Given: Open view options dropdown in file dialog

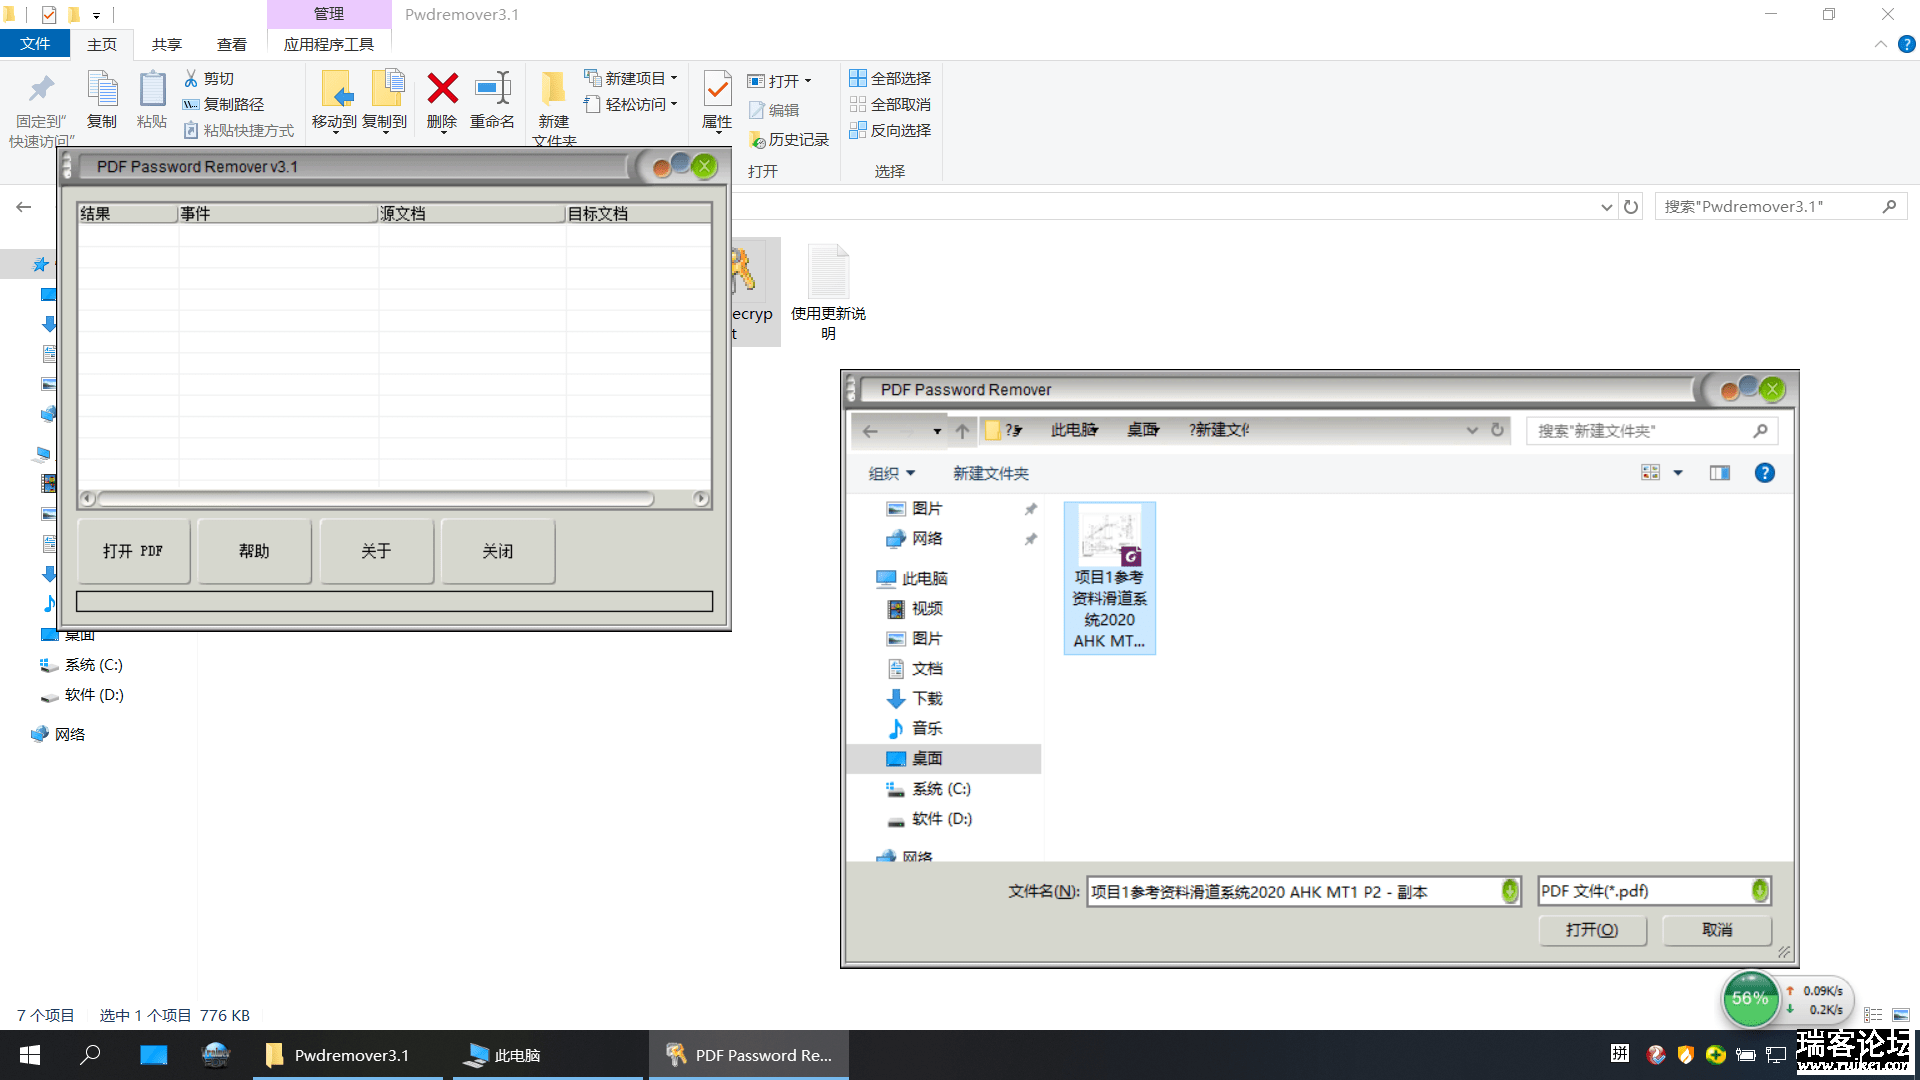Looking at the screenshot, I should tap(1678, 473).
